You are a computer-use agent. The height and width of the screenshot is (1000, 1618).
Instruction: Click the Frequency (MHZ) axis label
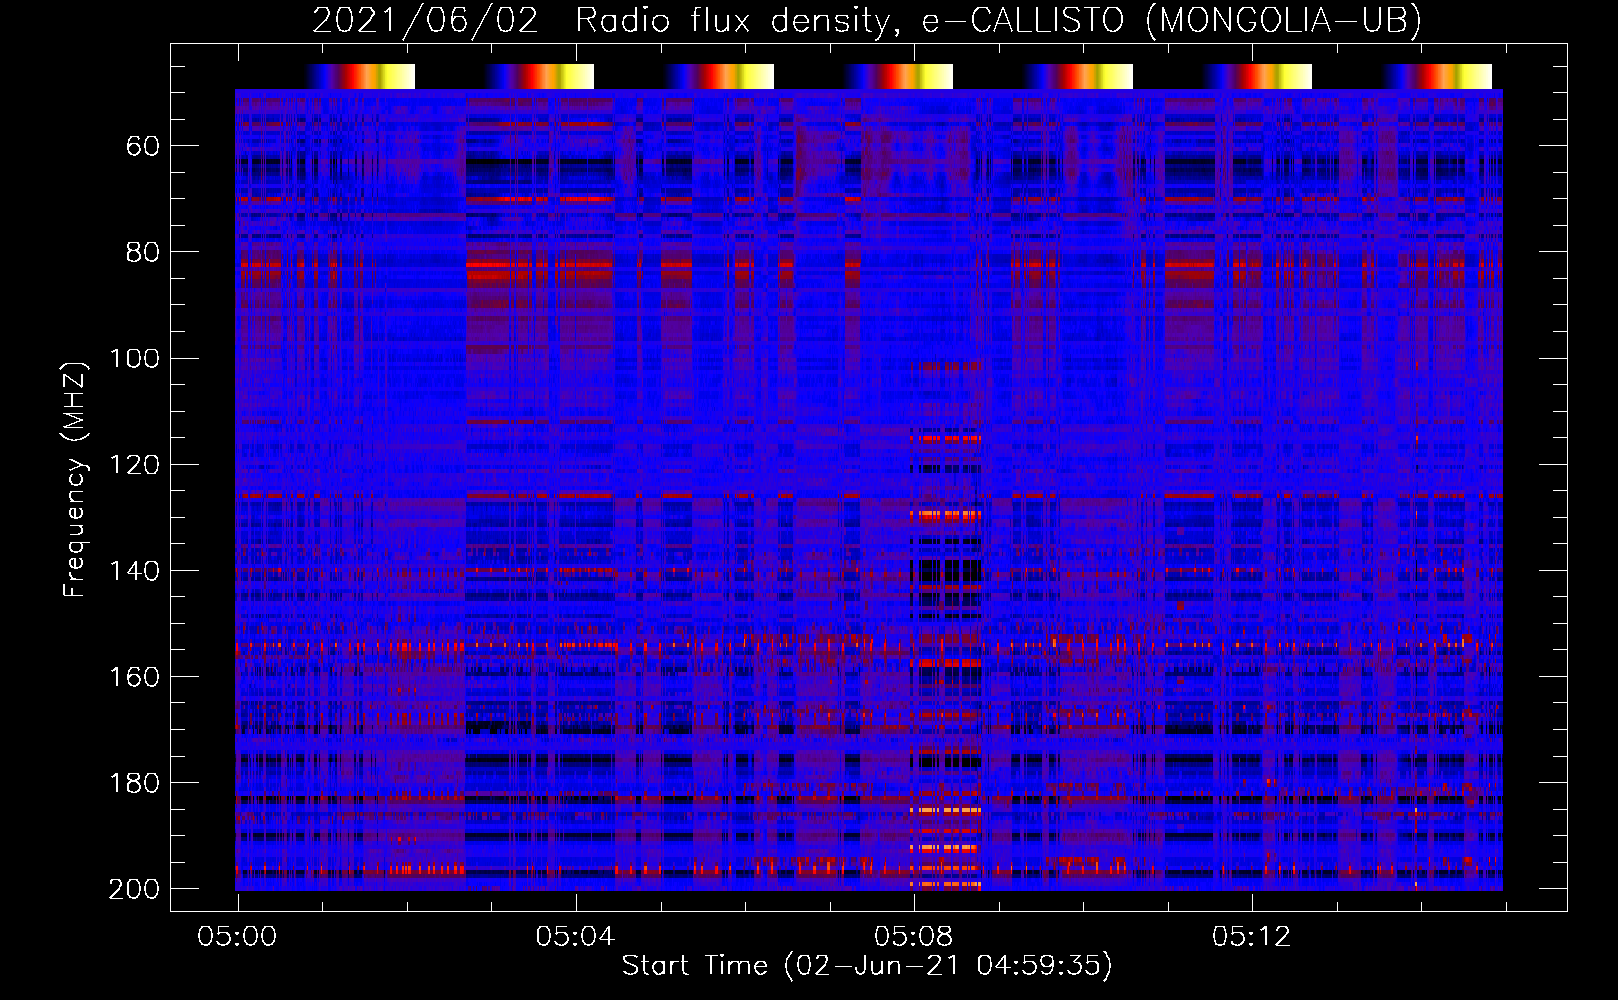(x=74, y=479)
